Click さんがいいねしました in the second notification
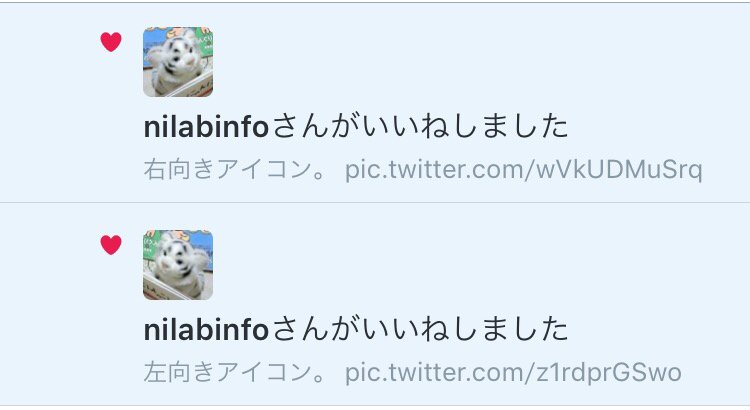Viewport: 750px width, 410px height. (420, 330)
